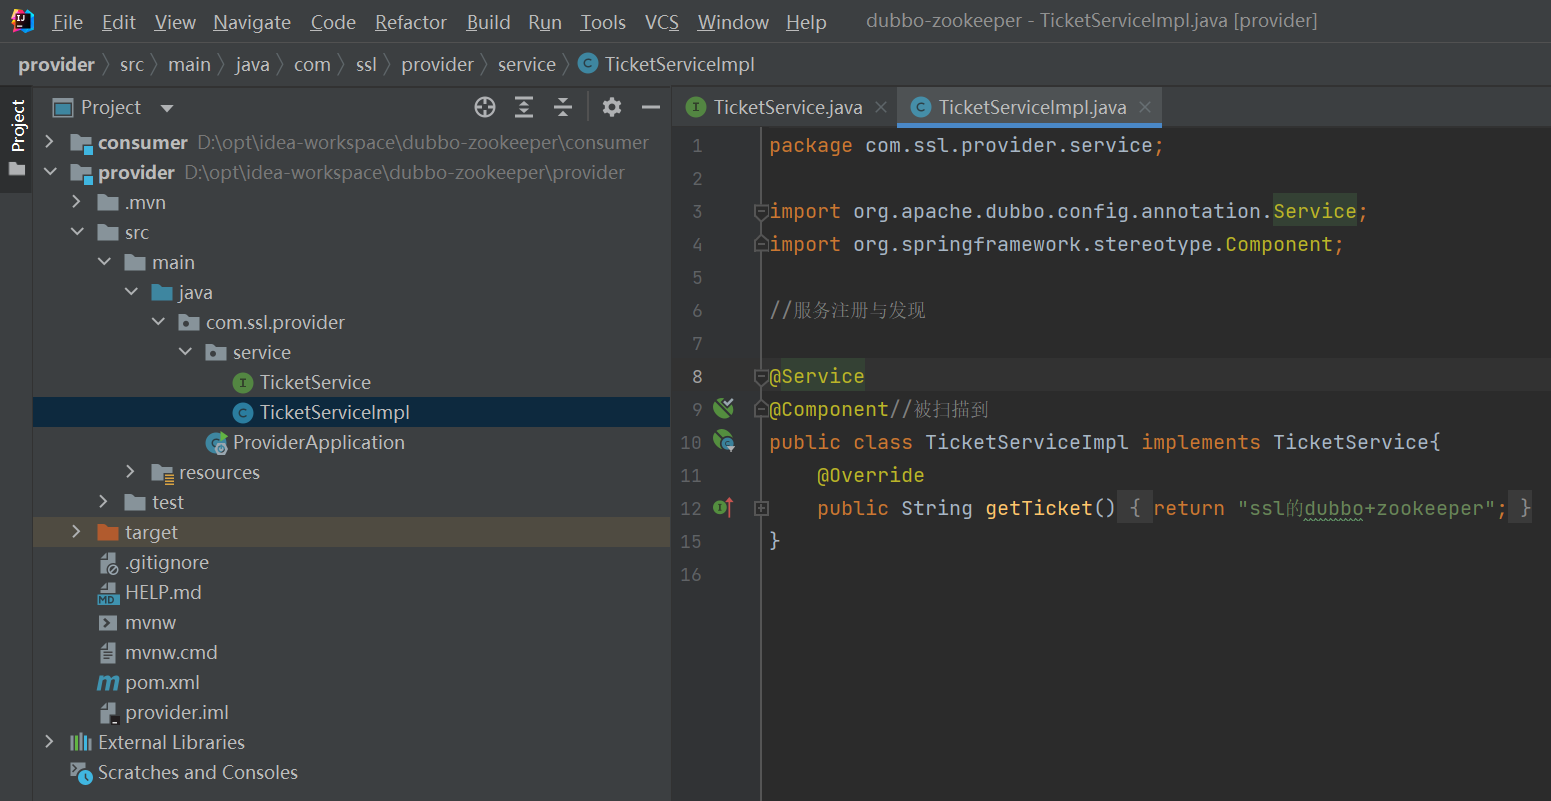Expand the .mvn folder
1551x801 pixels.
click(x=76, y=202)
